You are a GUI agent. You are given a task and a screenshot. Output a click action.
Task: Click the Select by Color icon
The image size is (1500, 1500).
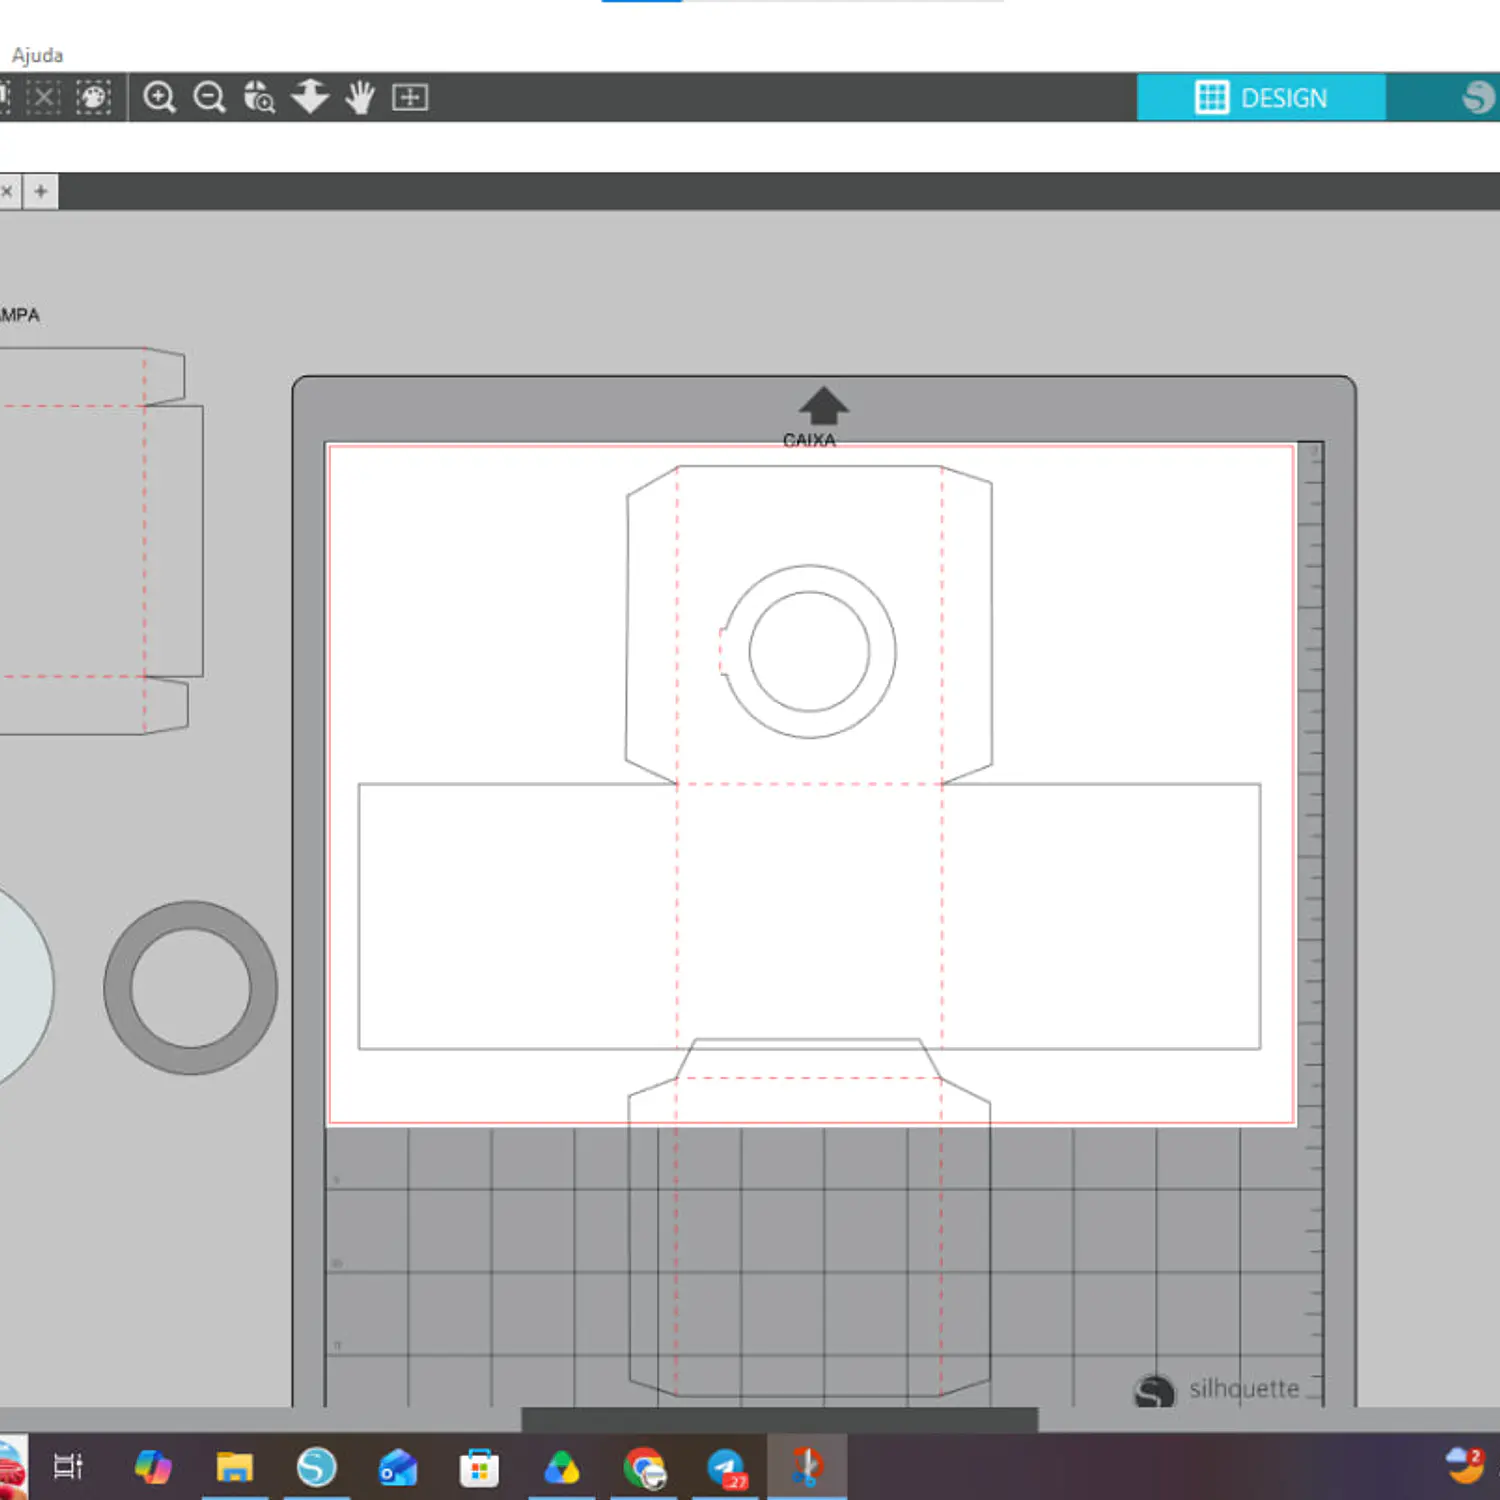tap(94, 97)
